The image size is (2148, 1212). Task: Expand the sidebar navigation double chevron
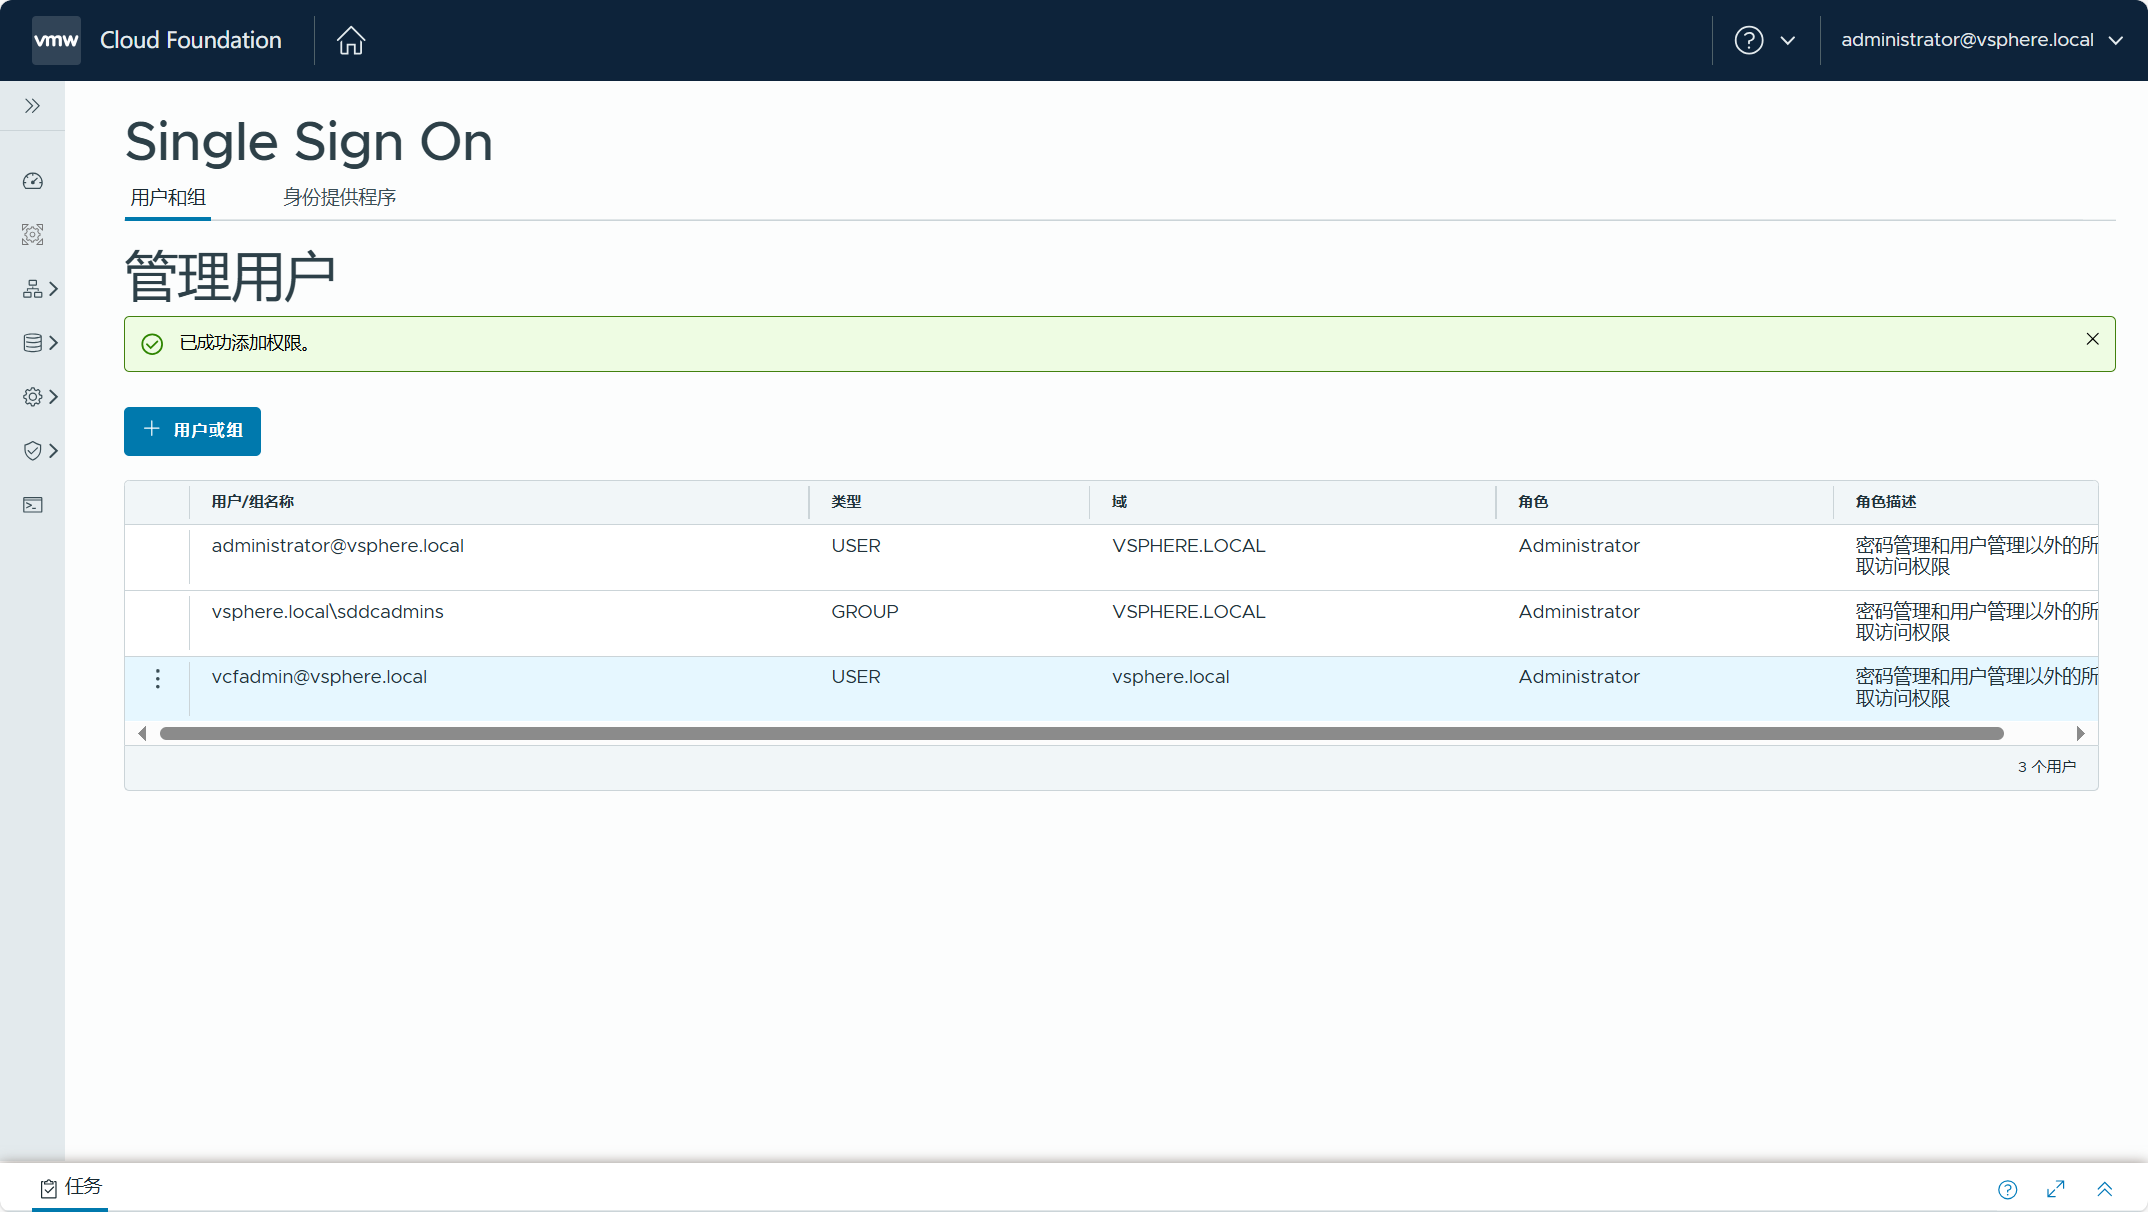tap(32, 106)
